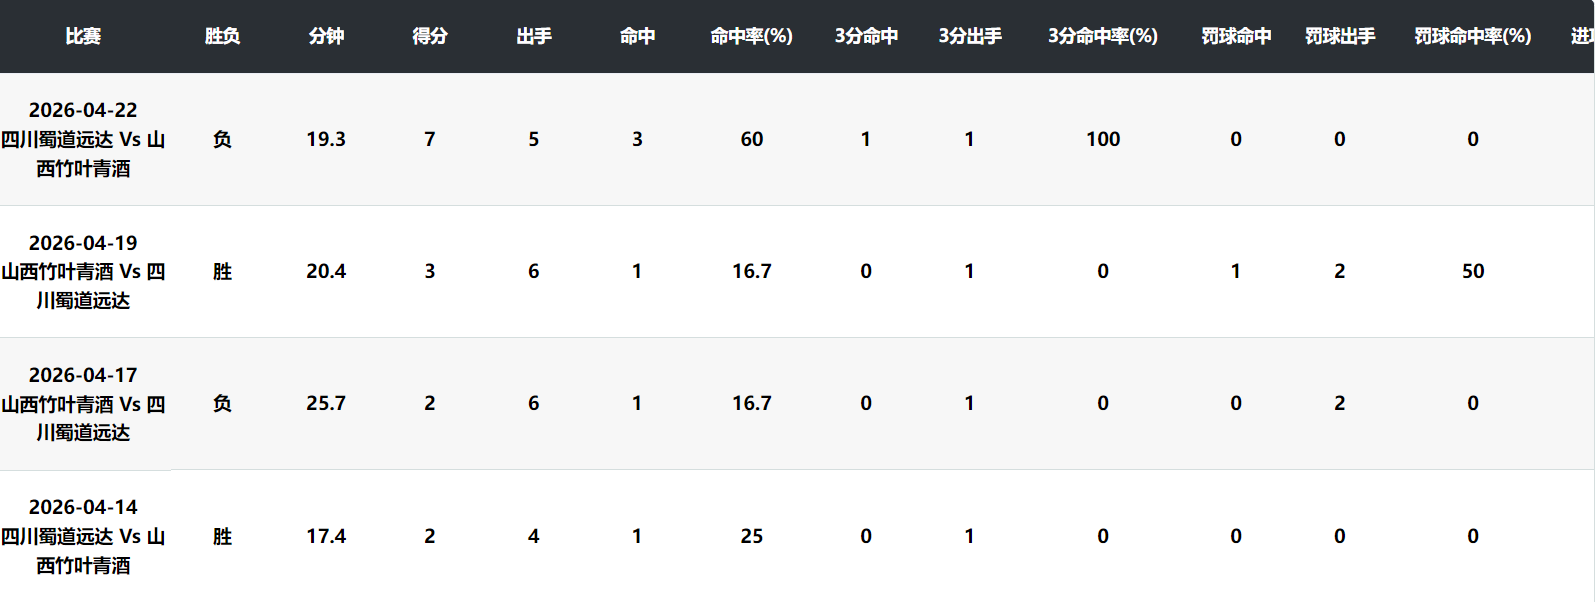Viewport: 1596px width, 602px height.
Task: Click the 50 free throw percentage cell
Action: (1473, 271)
